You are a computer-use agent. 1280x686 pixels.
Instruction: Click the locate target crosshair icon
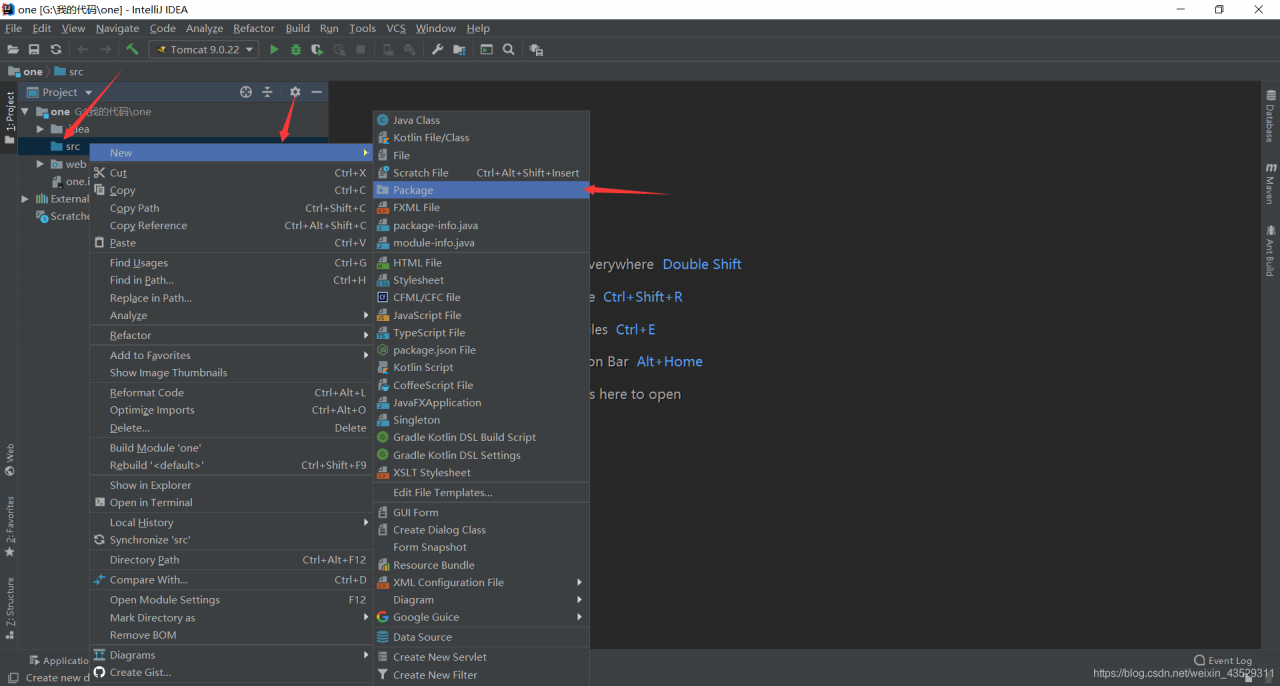[x=246, y=92]
